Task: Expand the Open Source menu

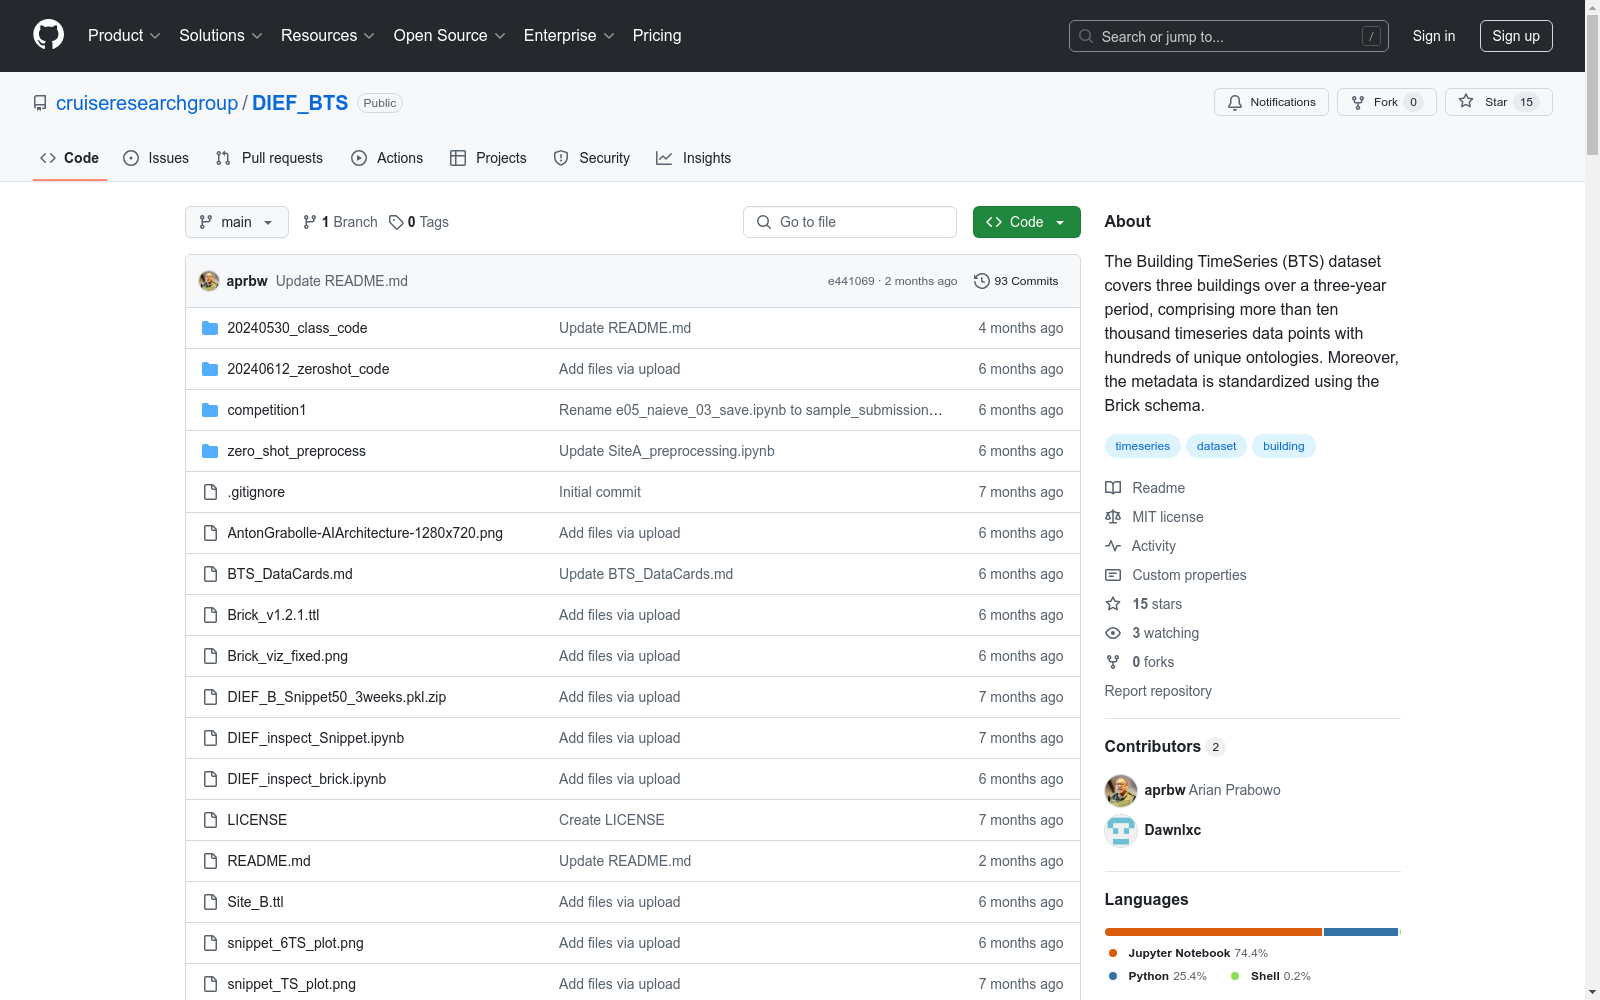Action: pyautogui.click(x=450, y=35)
